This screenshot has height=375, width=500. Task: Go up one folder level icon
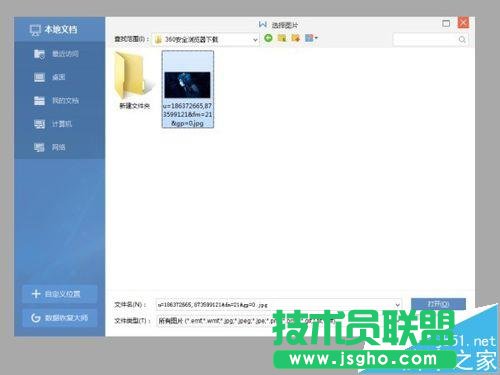click(x=282, y=38)
